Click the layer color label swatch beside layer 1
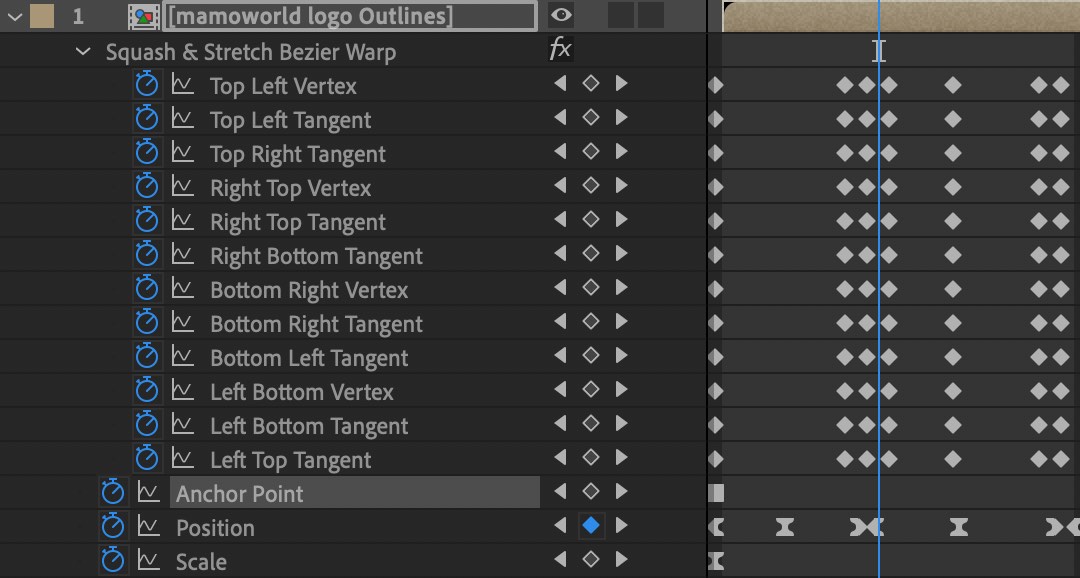 43,15
